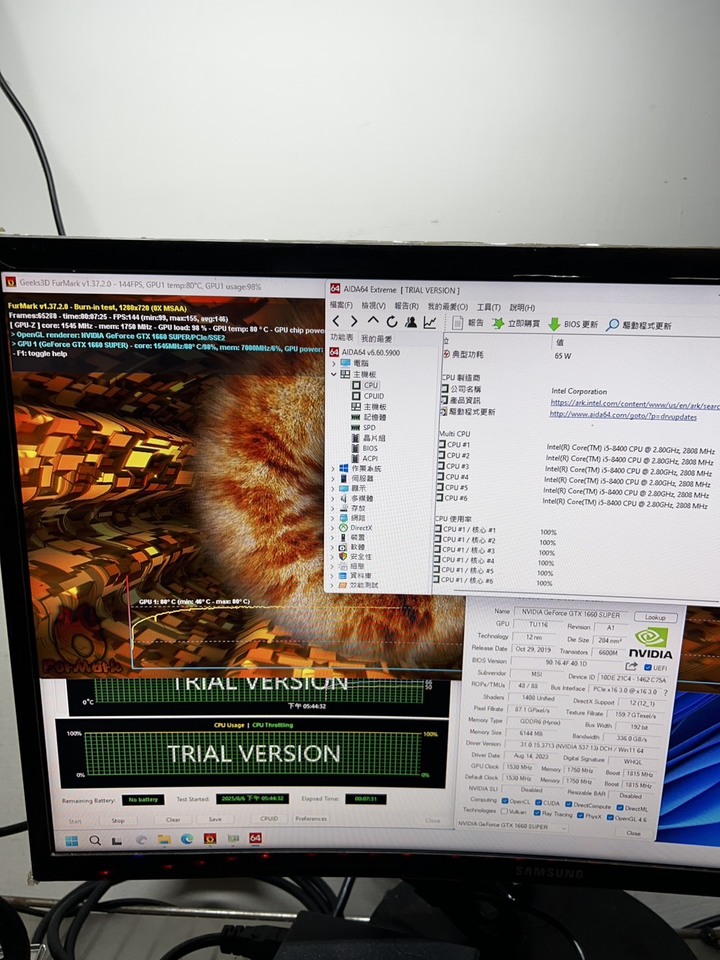
Task: Open the aida64.com driver updates link
Action: tap(623, 416)
